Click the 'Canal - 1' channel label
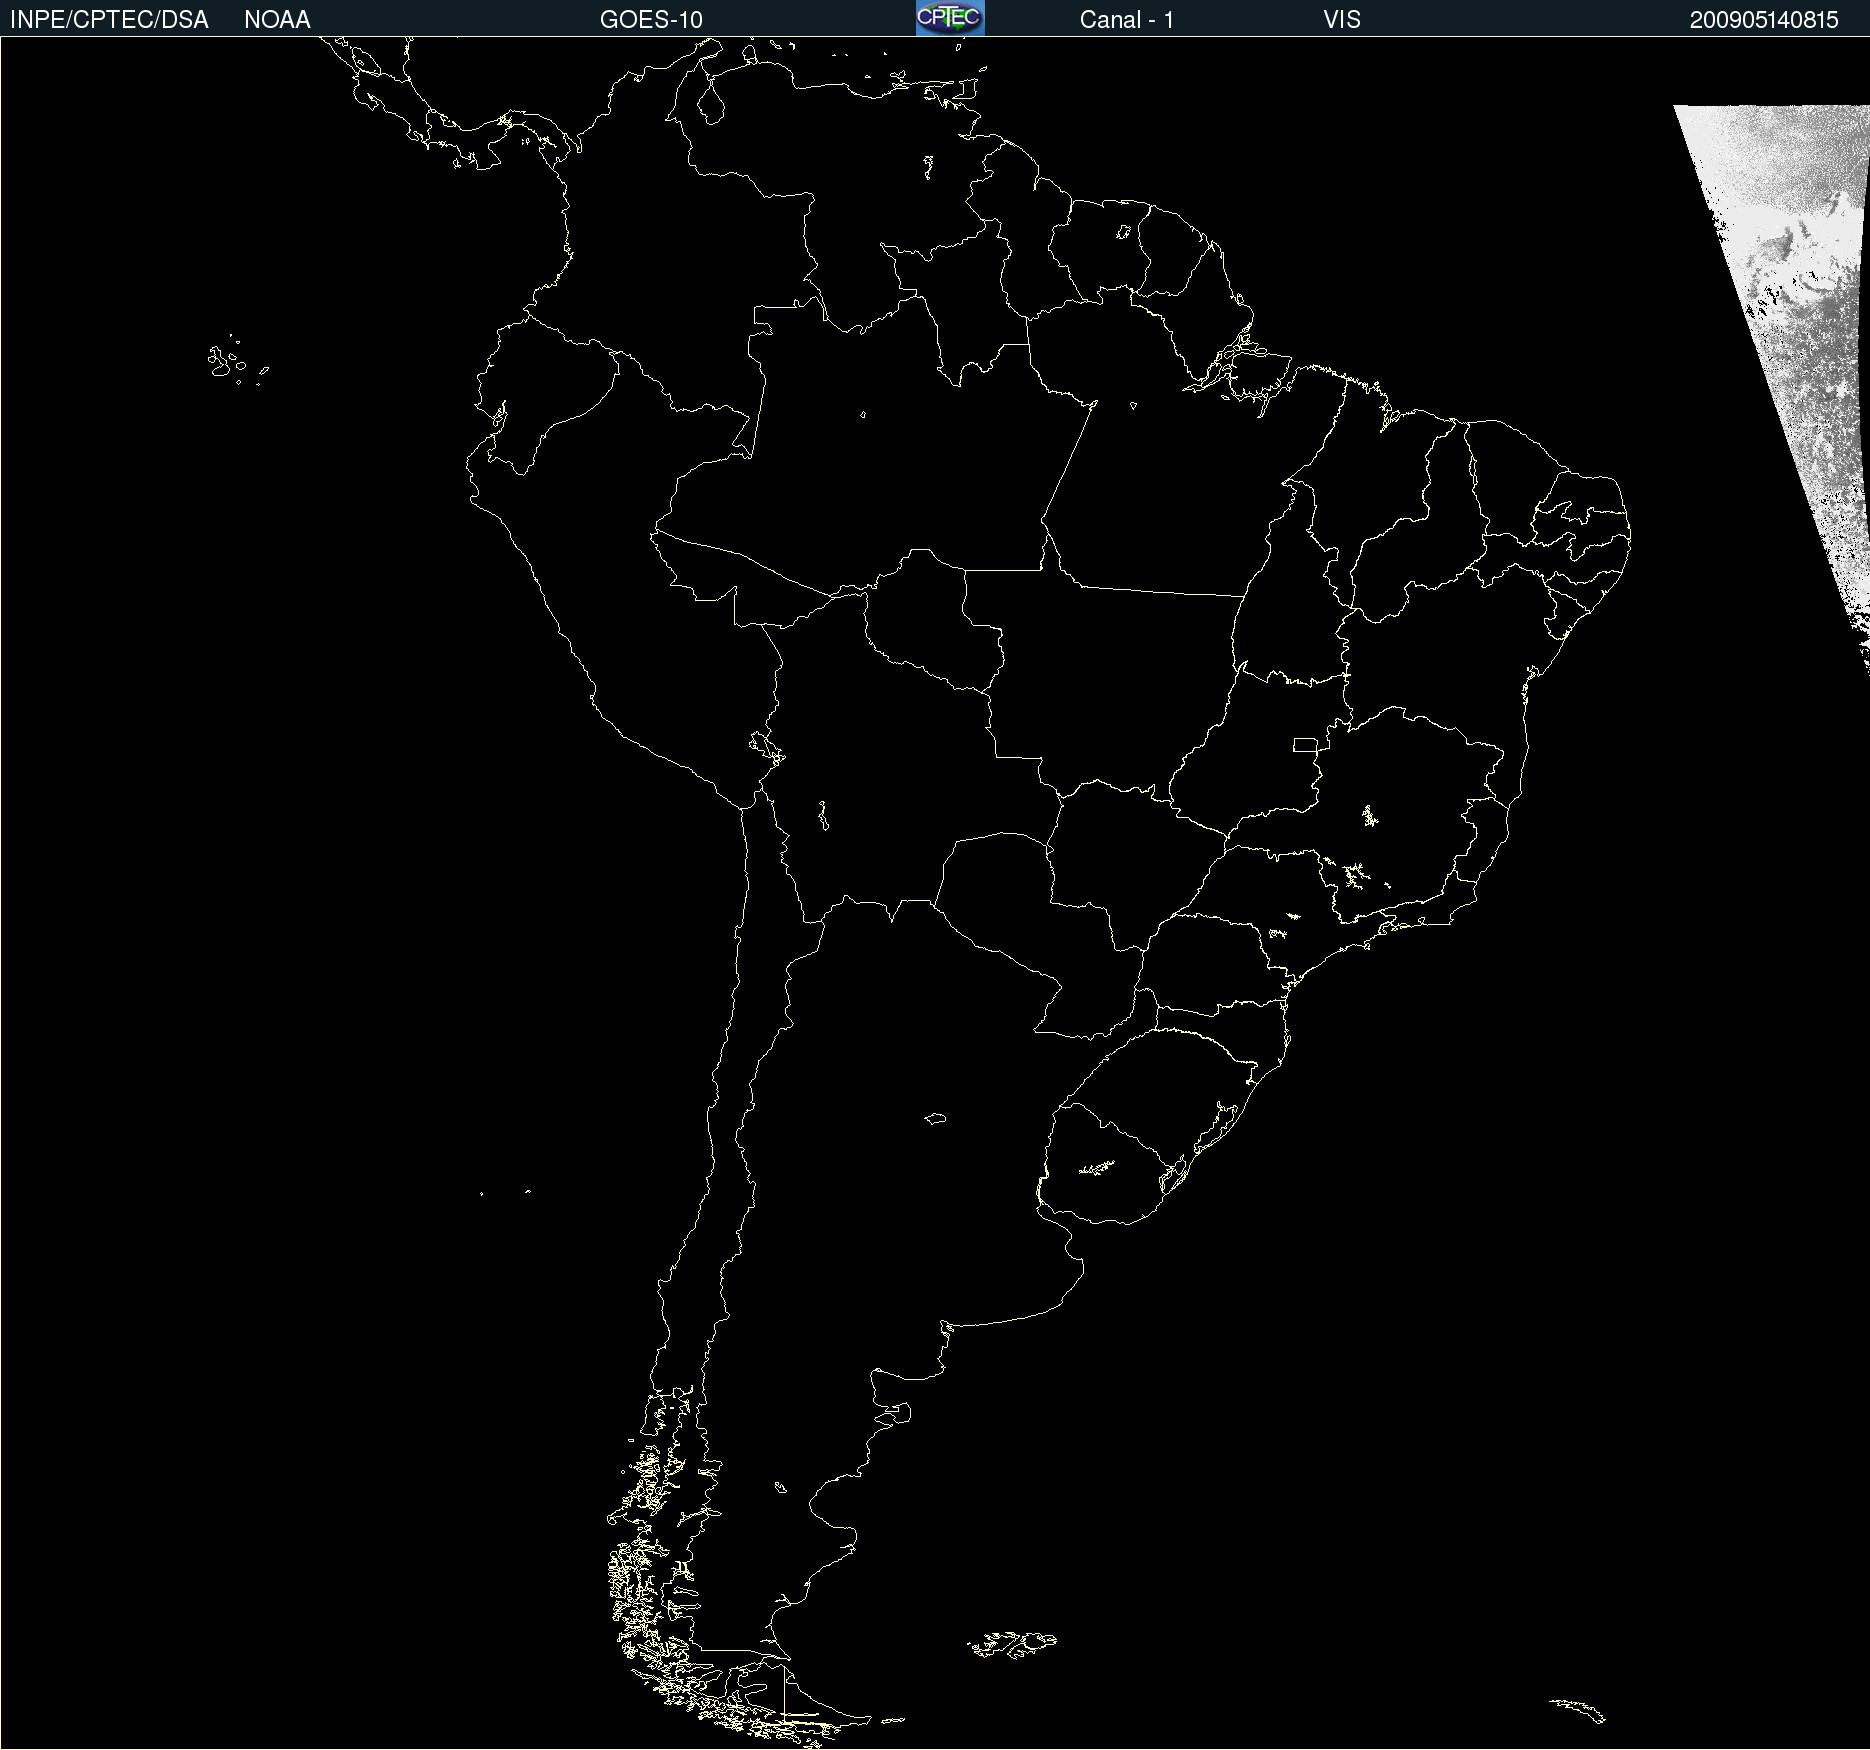This screenshot has width=1870, height=1750. tap(1127, 20)
